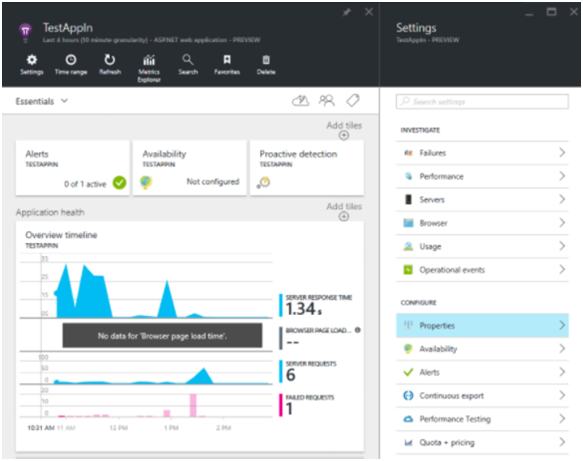Open Continuous export settings
Screen dimensions: 583x461
pos(482,396)
